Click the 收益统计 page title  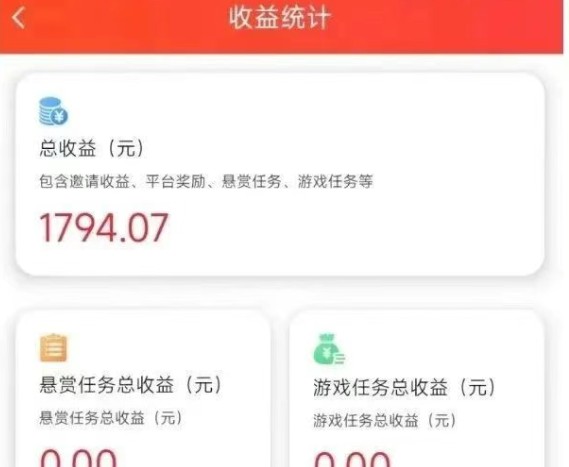(279, 18)
